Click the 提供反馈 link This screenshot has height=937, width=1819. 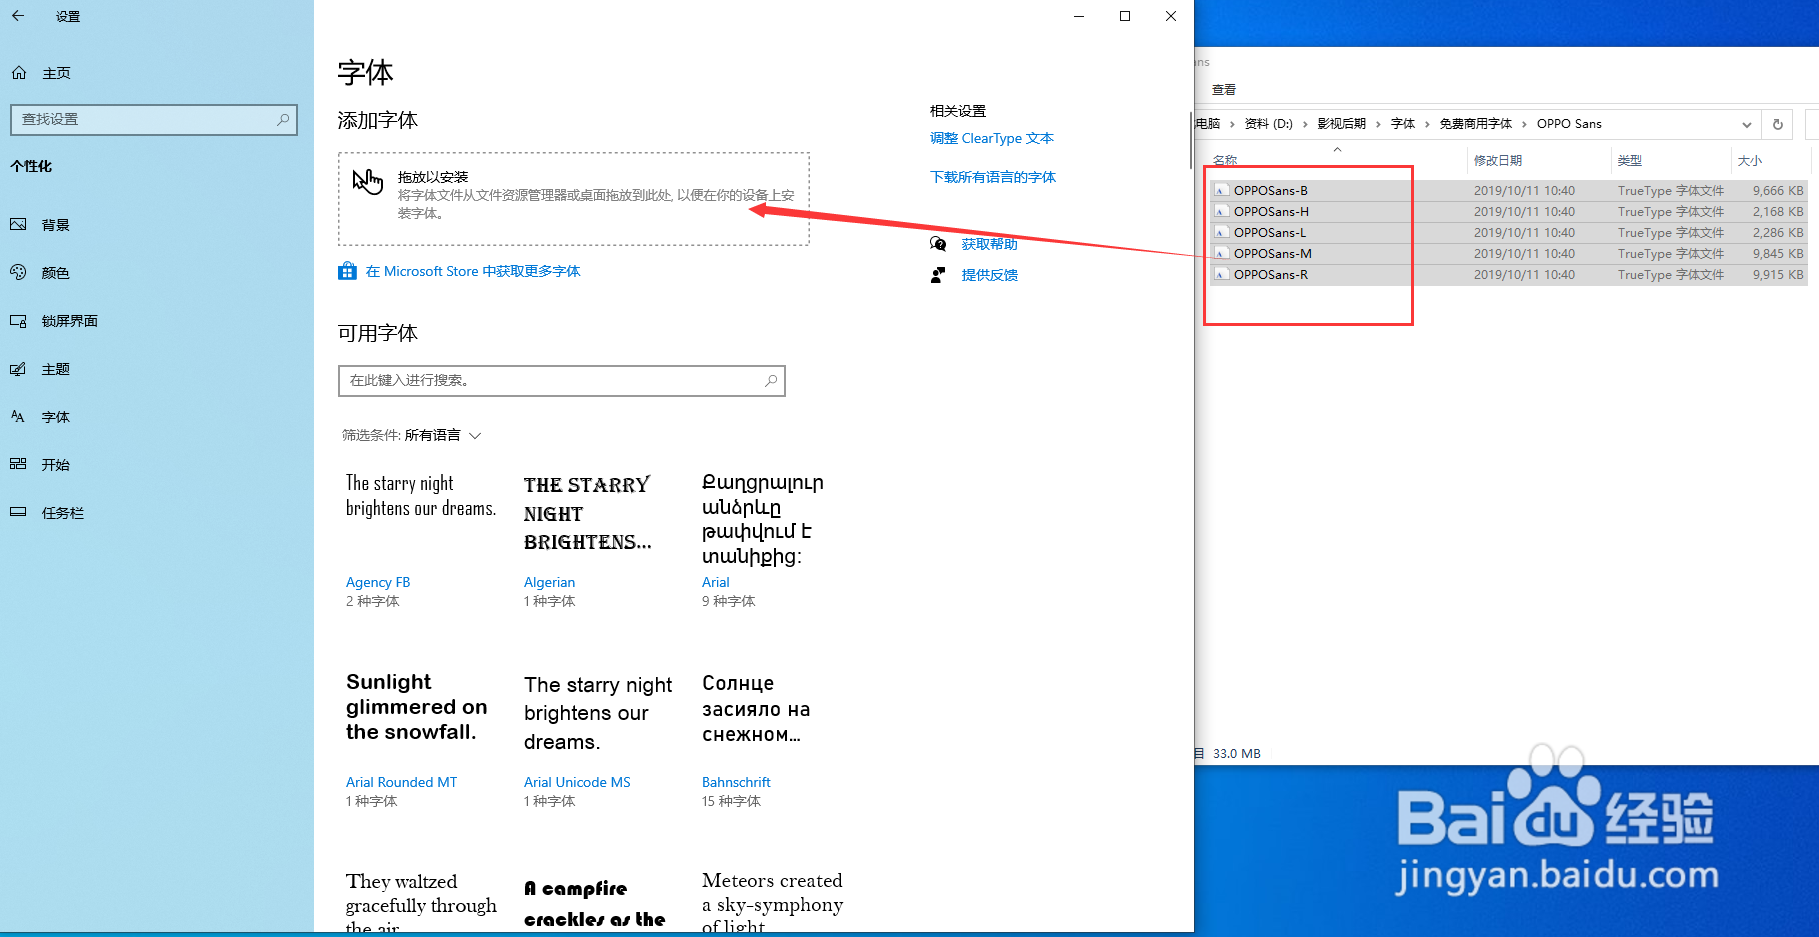click(x=990, y=275)
